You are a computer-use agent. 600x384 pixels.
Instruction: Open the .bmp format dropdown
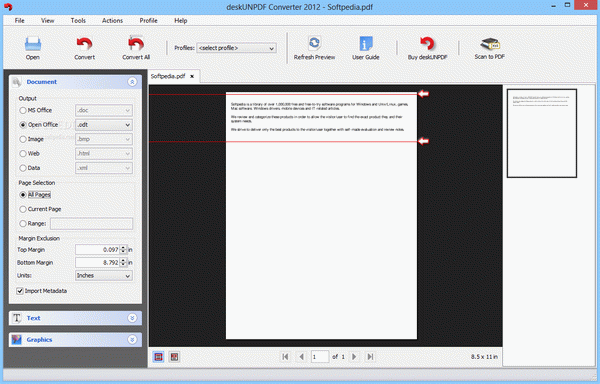104,139
